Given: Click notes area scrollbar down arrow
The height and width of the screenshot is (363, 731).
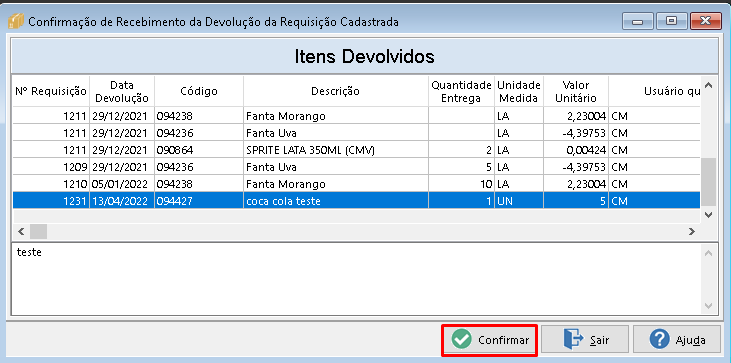Looking at the screenshot, I should 708,306.
